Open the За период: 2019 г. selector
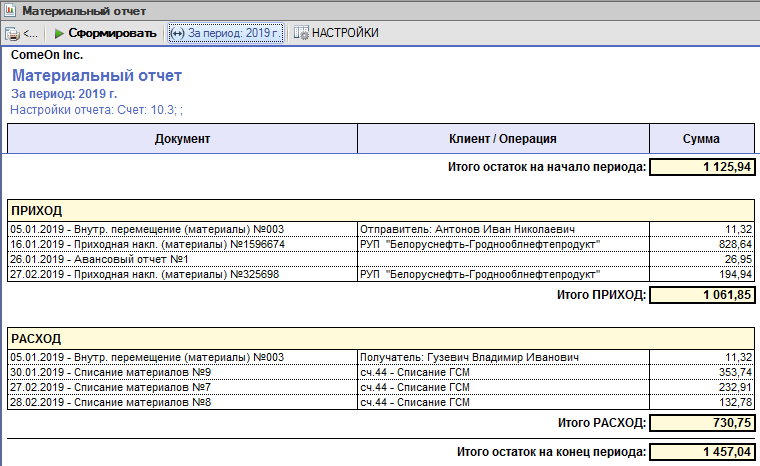 click(226, 33)
